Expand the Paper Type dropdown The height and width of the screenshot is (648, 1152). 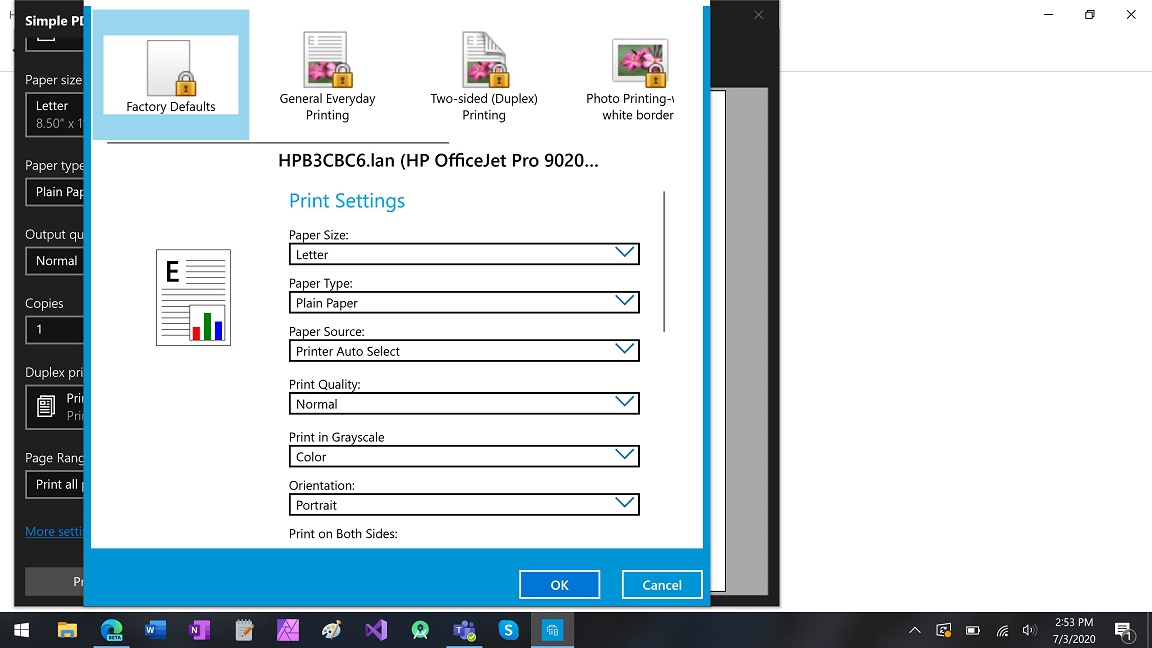(x=464, y=302)
